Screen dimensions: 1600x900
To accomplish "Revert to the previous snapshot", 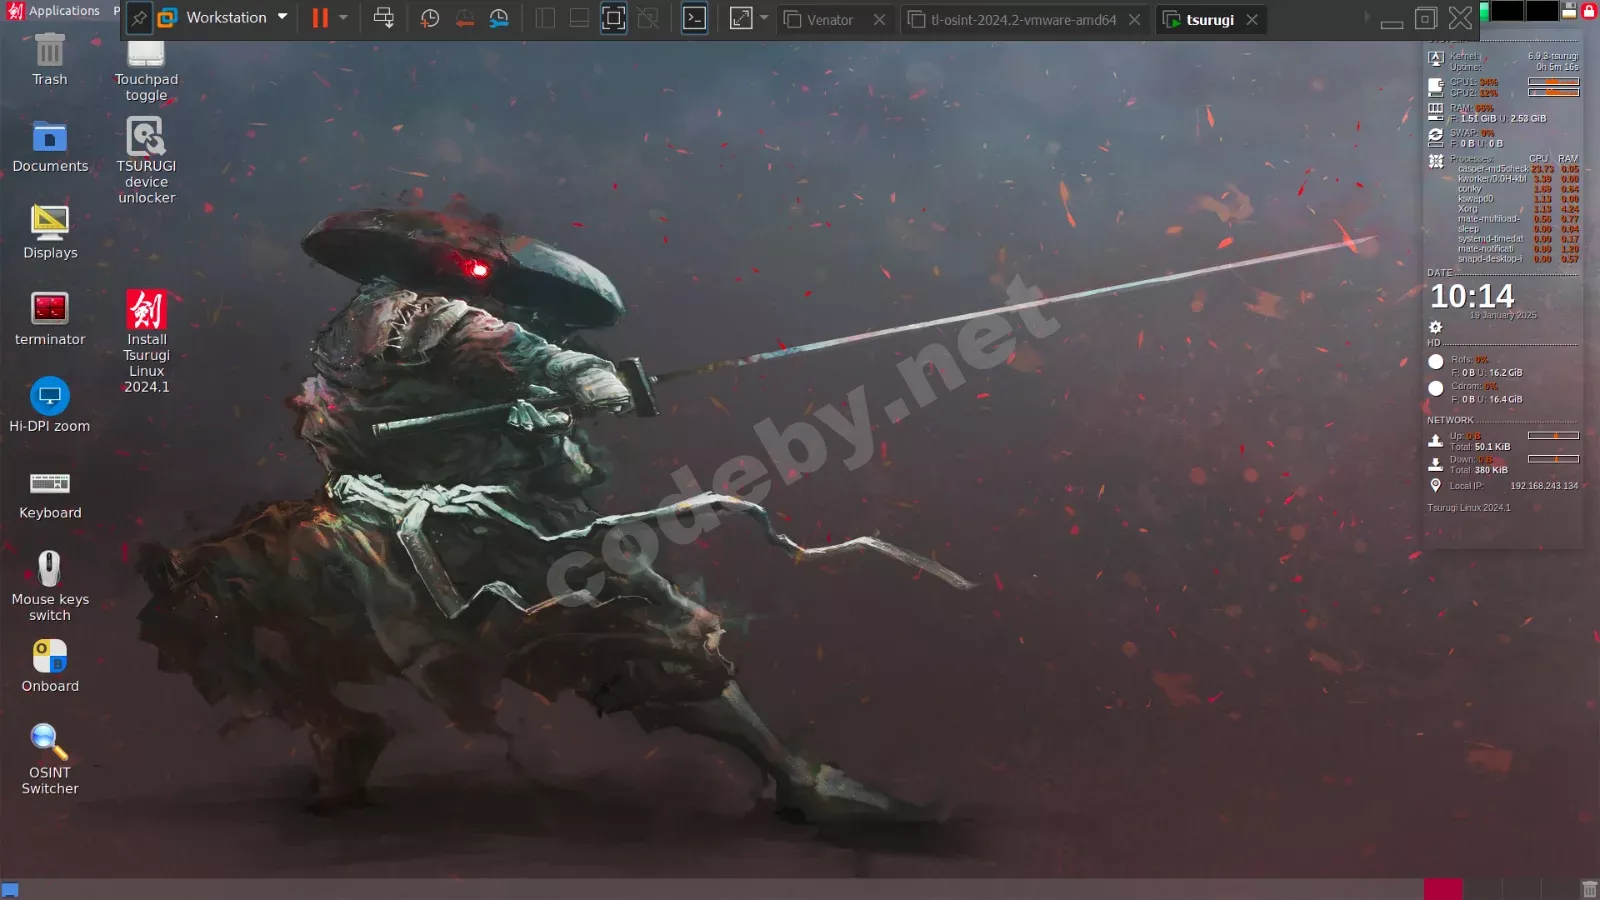I will [x=465, y=18].
